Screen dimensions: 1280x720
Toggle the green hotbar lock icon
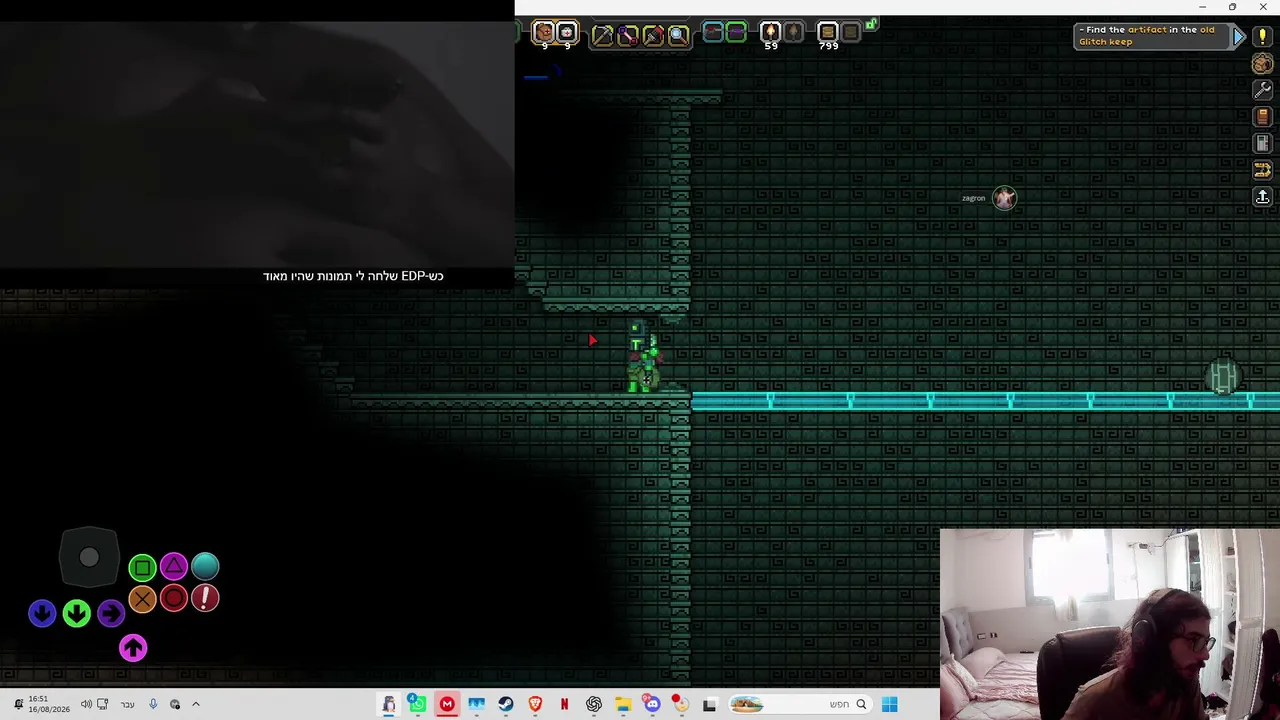(871, 23)
